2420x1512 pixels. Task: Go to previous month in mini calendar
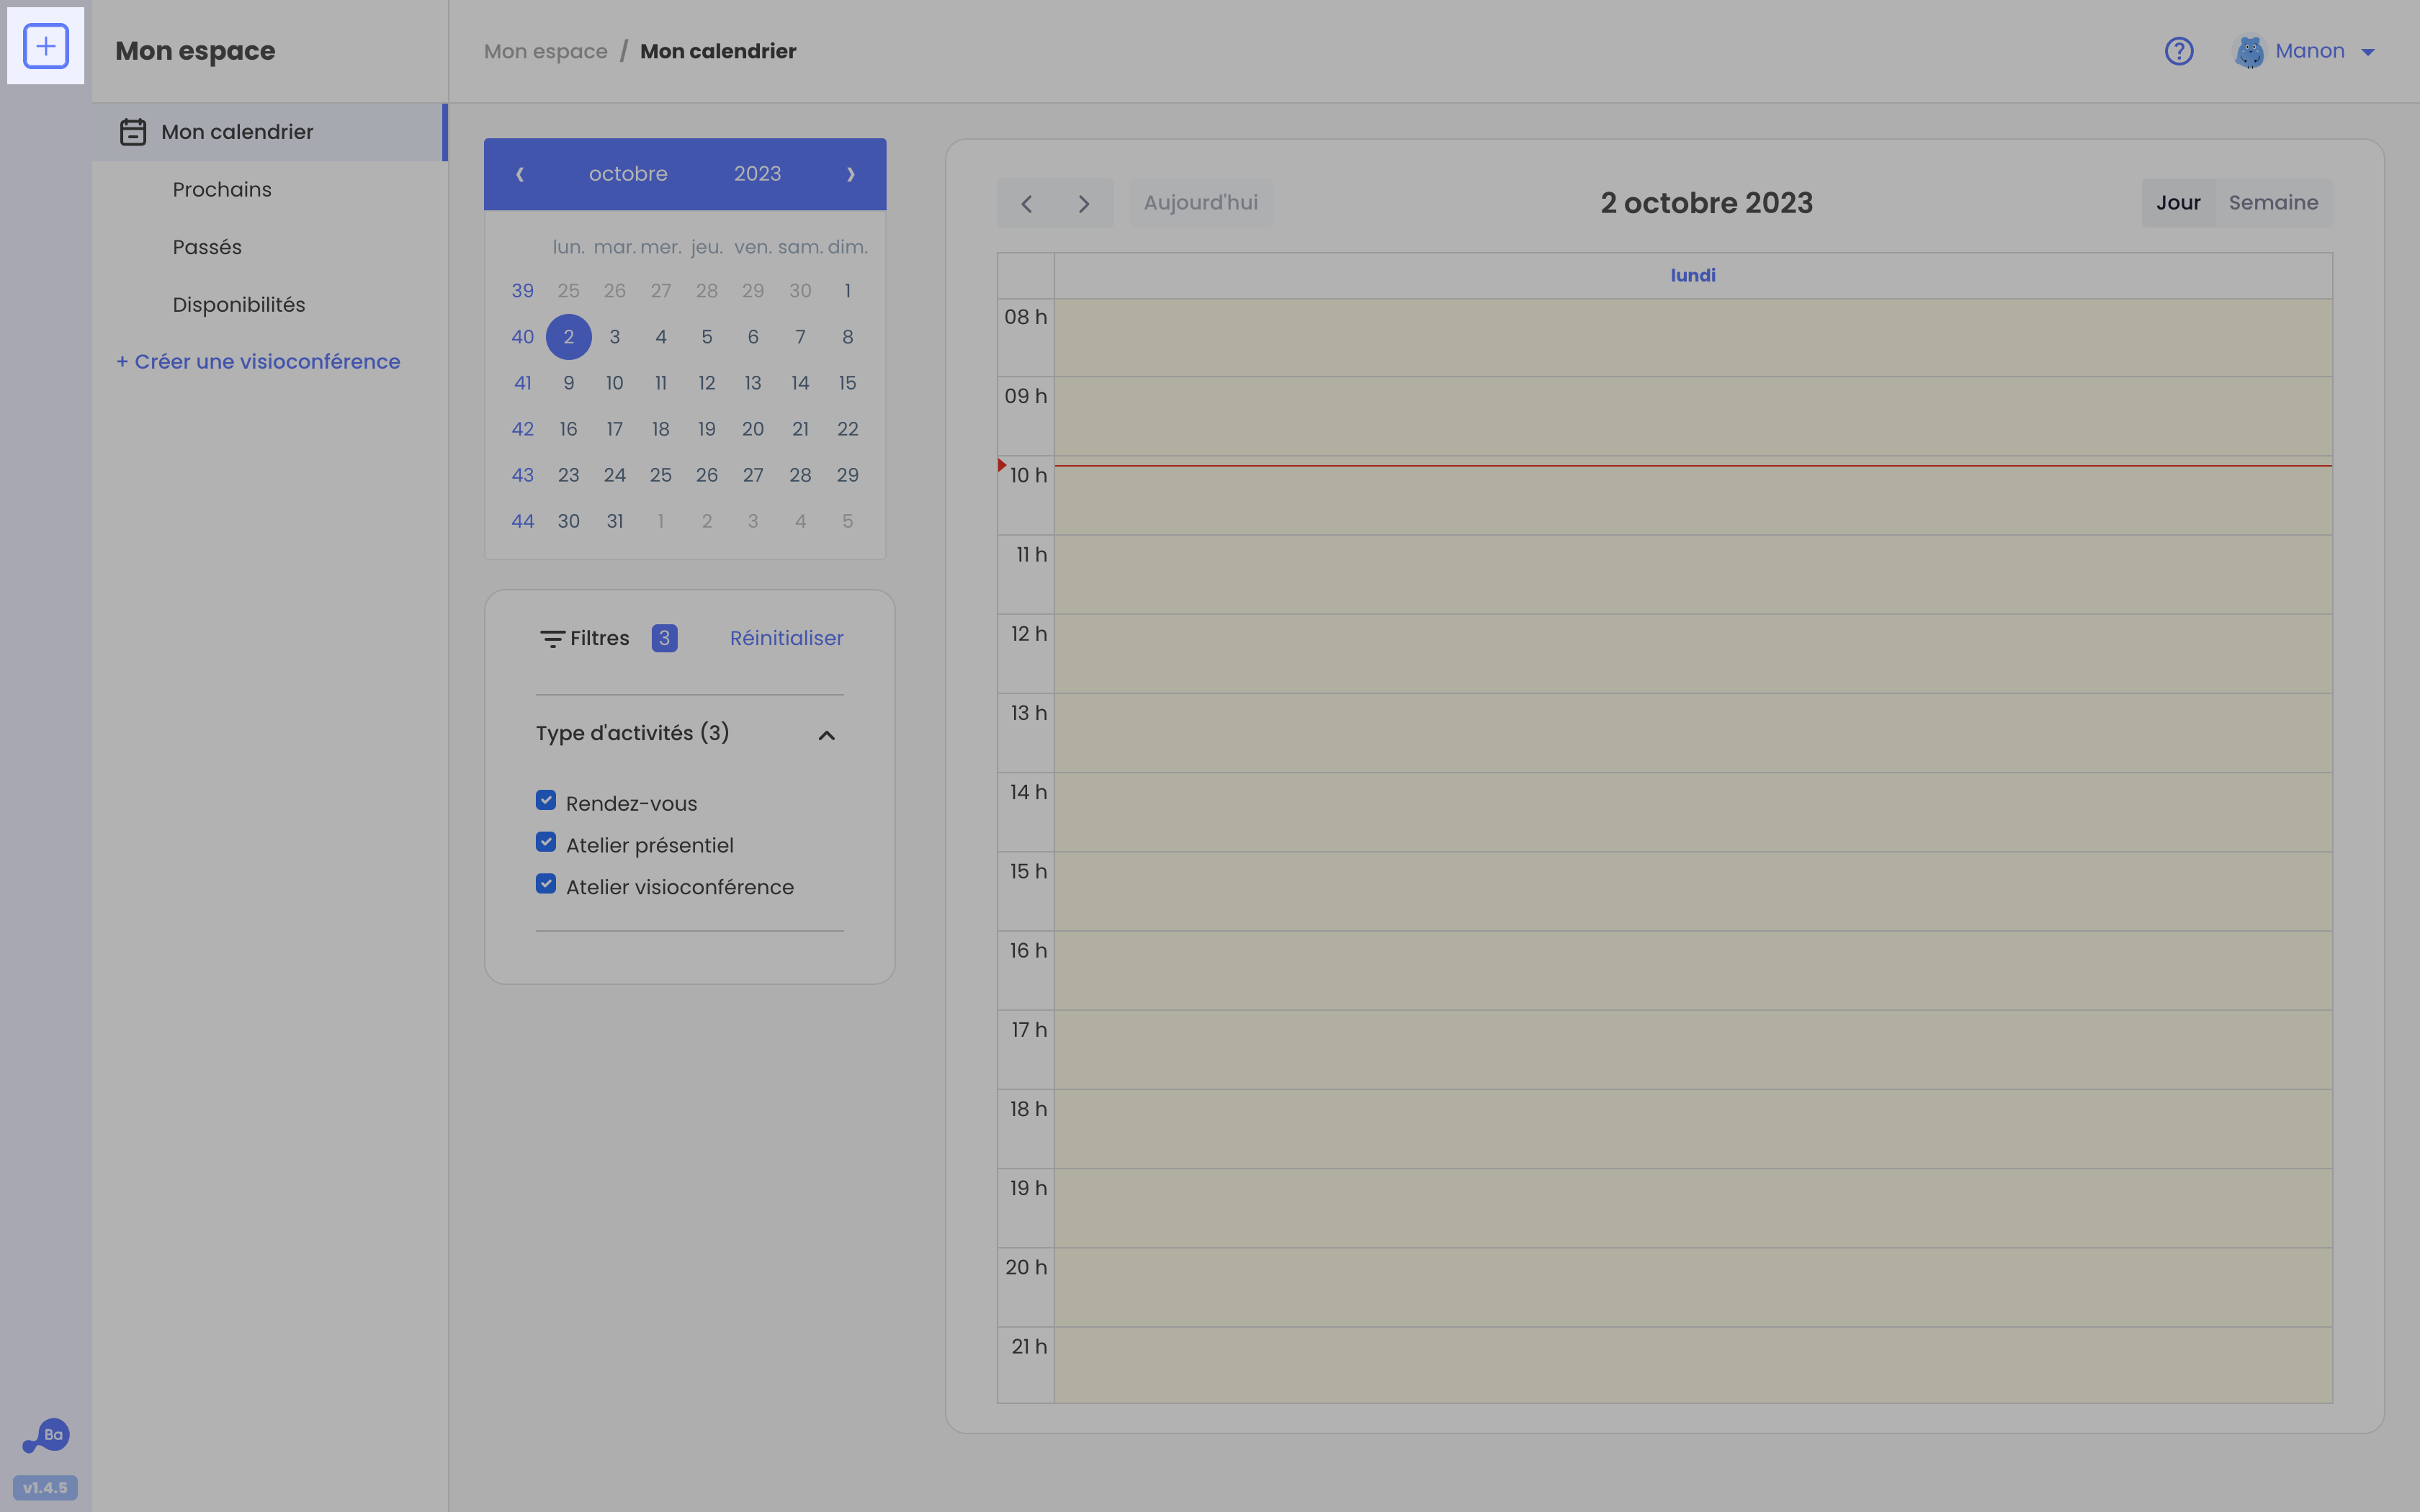(520, 174)
